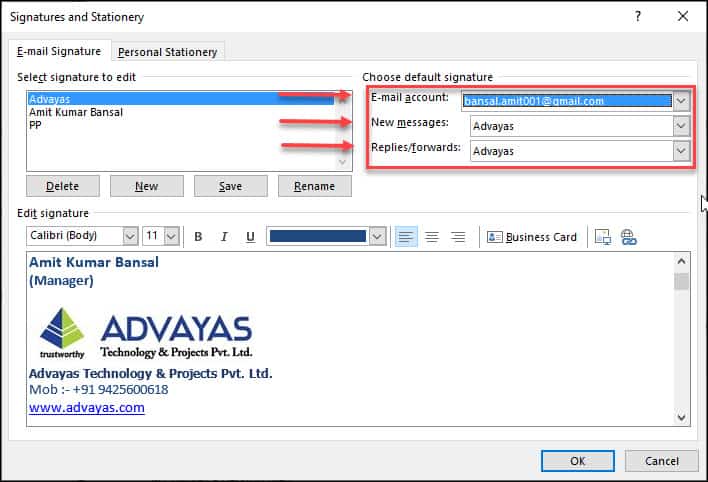The width and height of the screenshot is (708, 482).
Task: Rename the selected signature
Action: 315,186
